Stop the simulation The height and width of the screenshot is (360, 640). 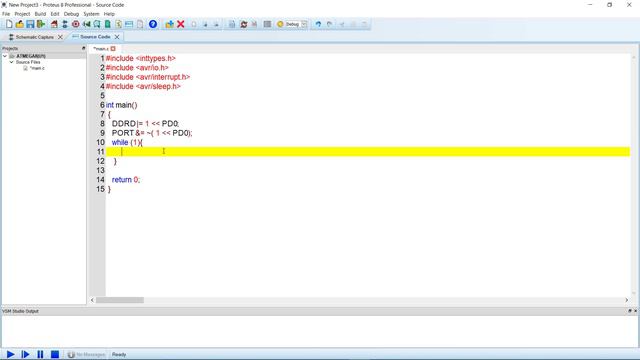click(55, 354)
